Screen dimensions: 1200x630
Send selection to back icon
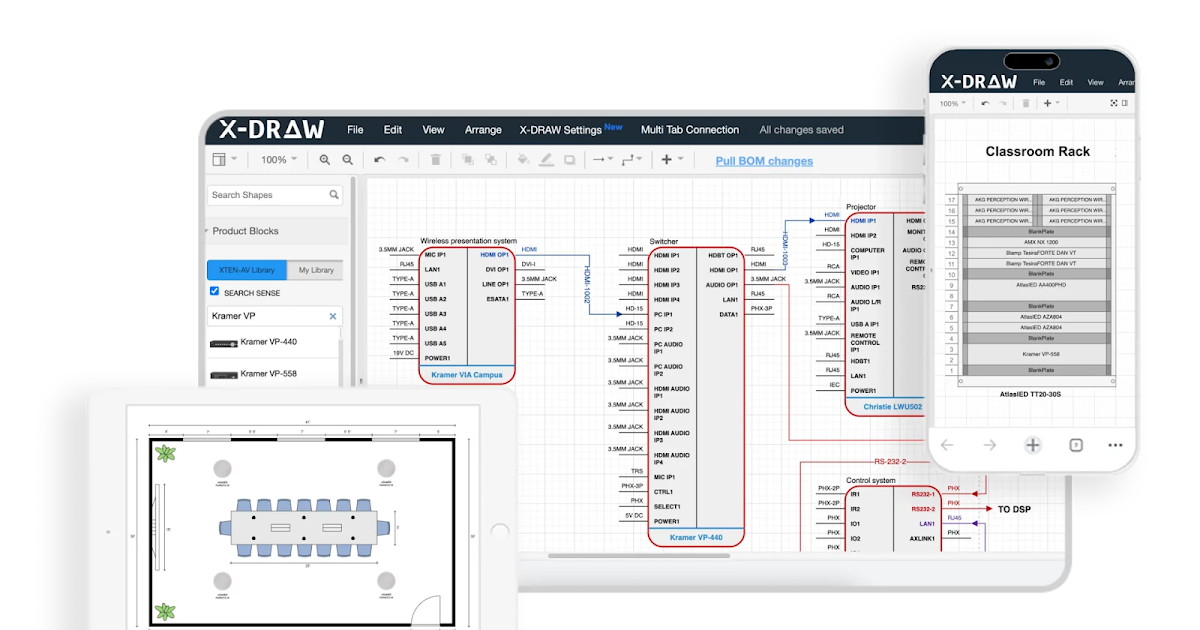tap(492, 160)
